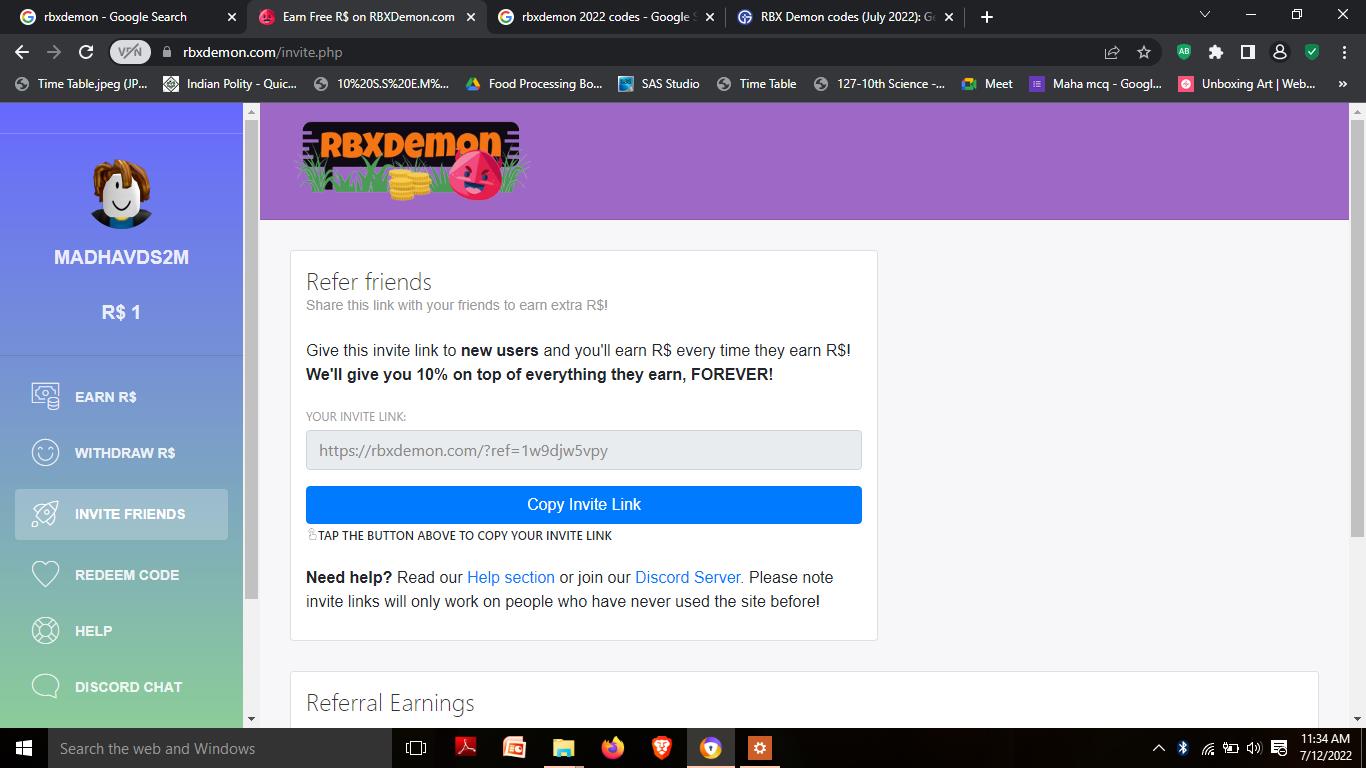Click the Discord Server link
The image size is (1366, 768).
[x=688, y=577]
